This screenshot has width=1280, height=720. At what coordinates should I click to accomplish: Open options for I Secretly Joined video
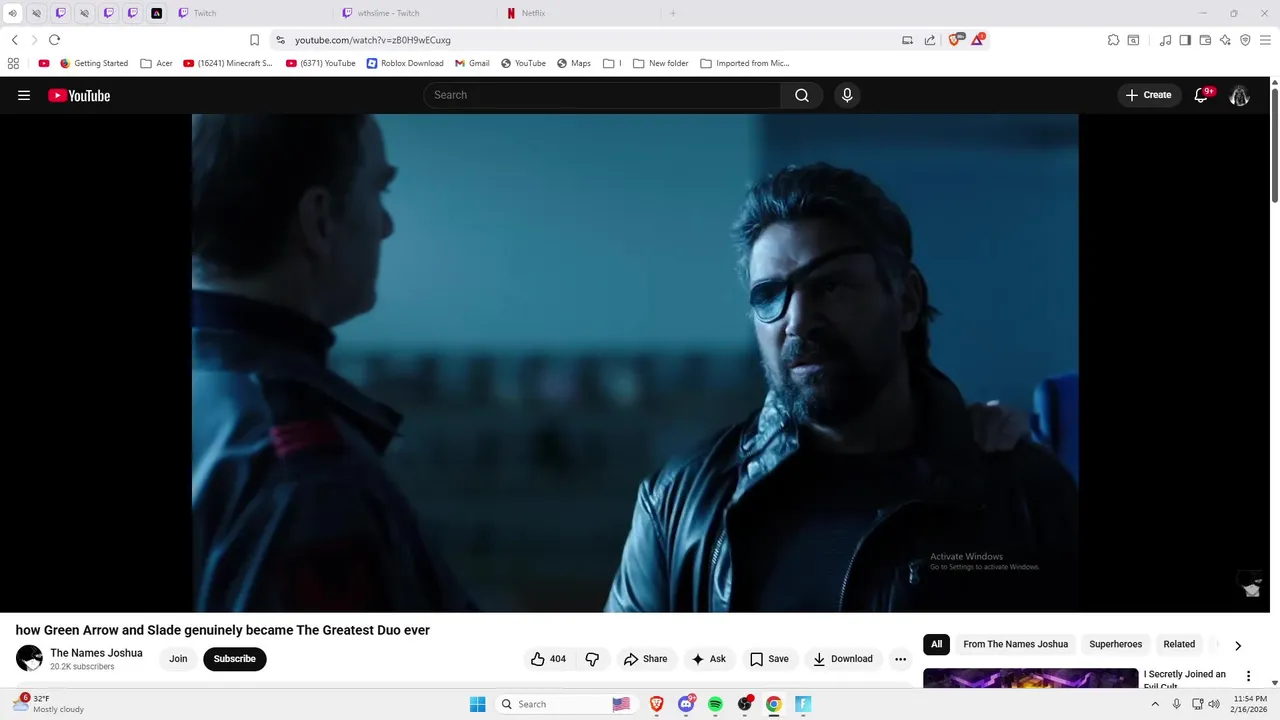point(1248,677)
